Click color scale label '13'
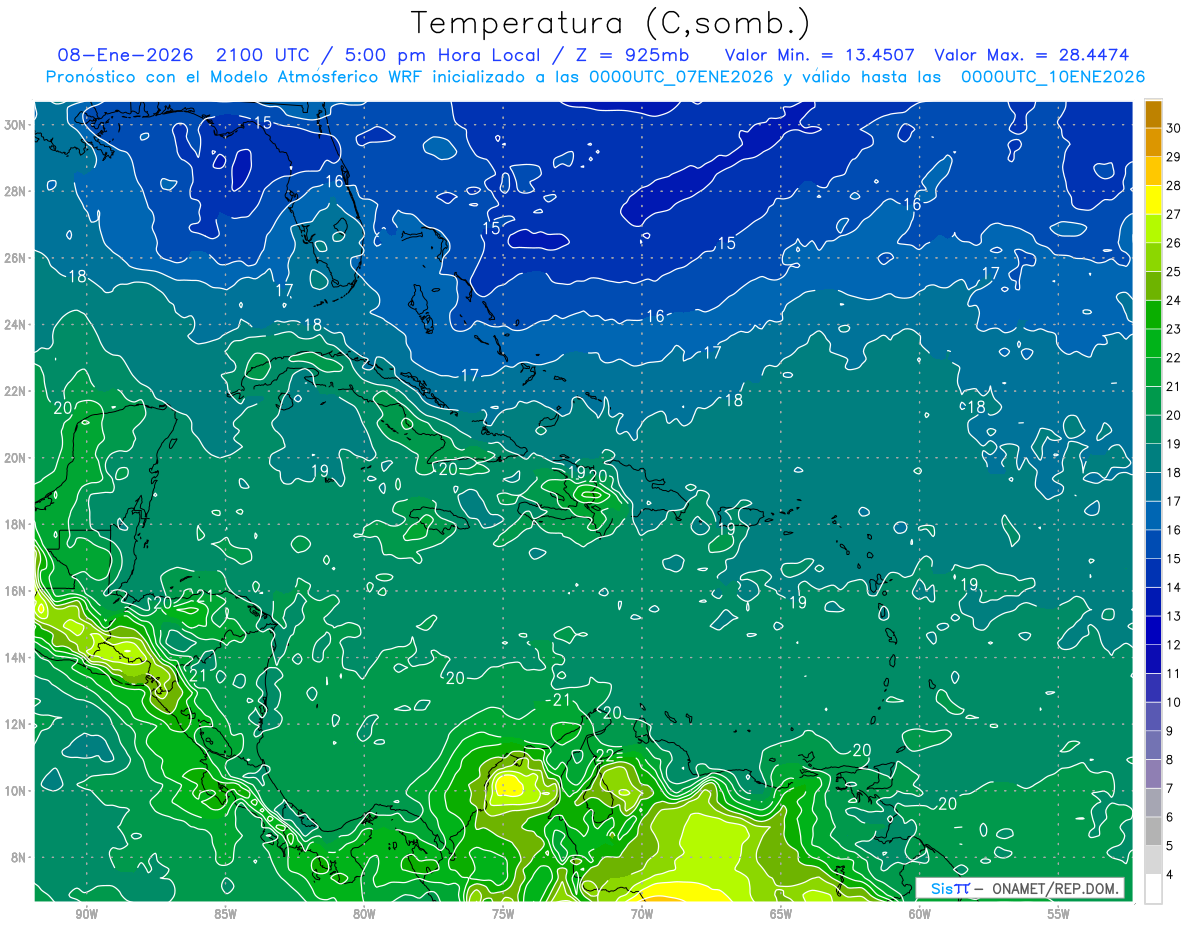1200x927 pixels. pyautogui.click(x=1174, y=616)
